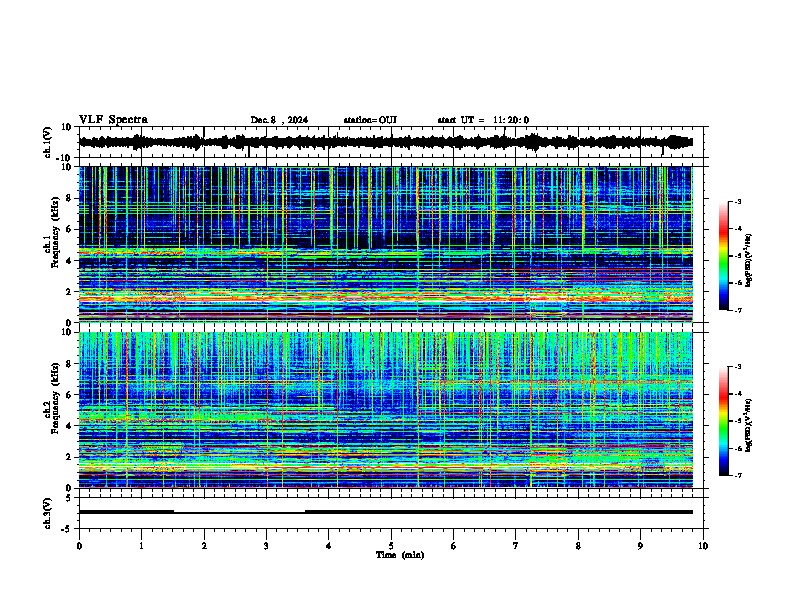Click the ch.2 "Frequency (kHz)" axis label
Image resolution: width=792 pixels, height=612 pixels.
click(x=55, y=398)
